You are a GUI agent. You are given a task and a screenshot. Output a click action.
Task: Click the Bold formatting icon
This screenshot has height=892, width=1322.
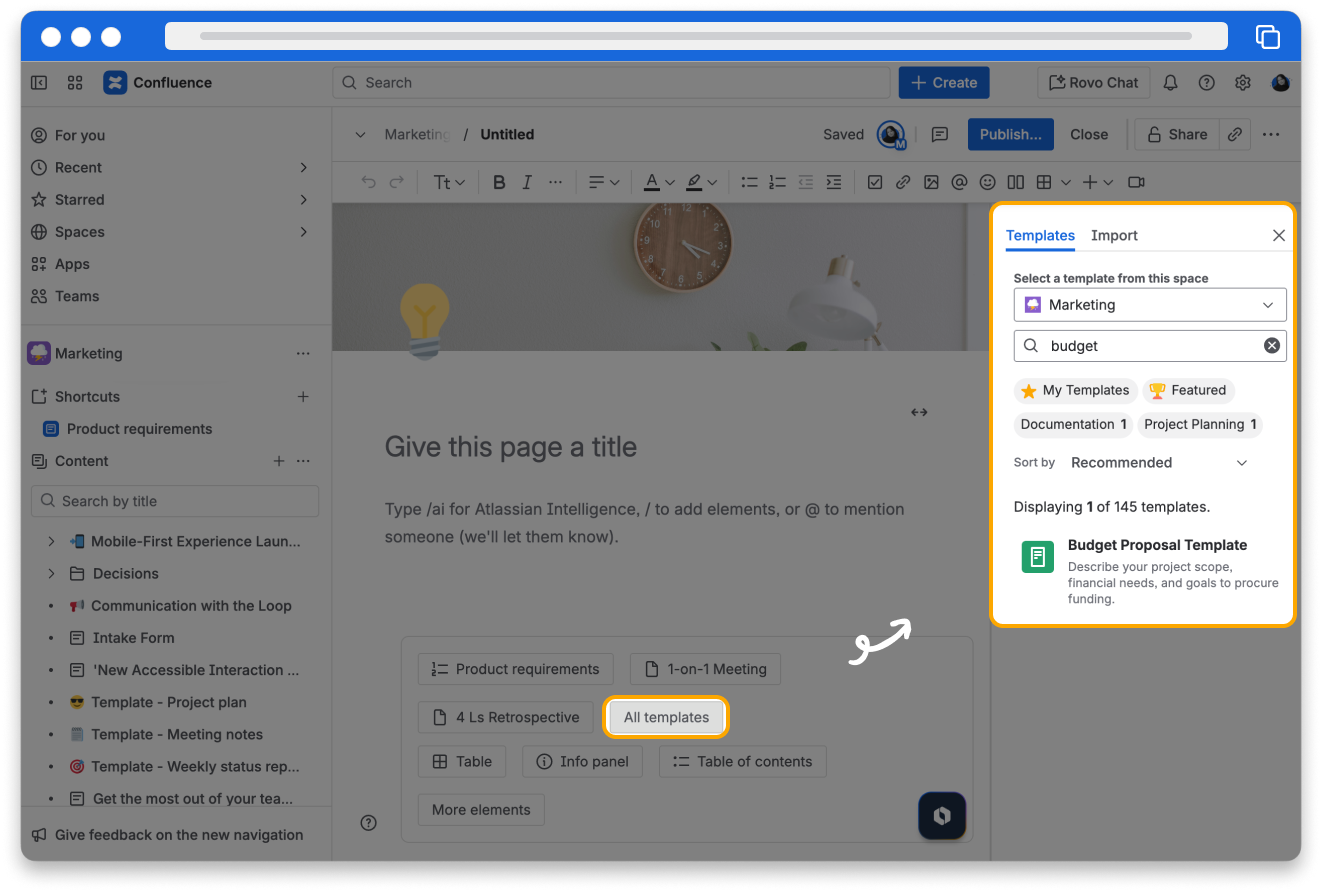[499, 182]
